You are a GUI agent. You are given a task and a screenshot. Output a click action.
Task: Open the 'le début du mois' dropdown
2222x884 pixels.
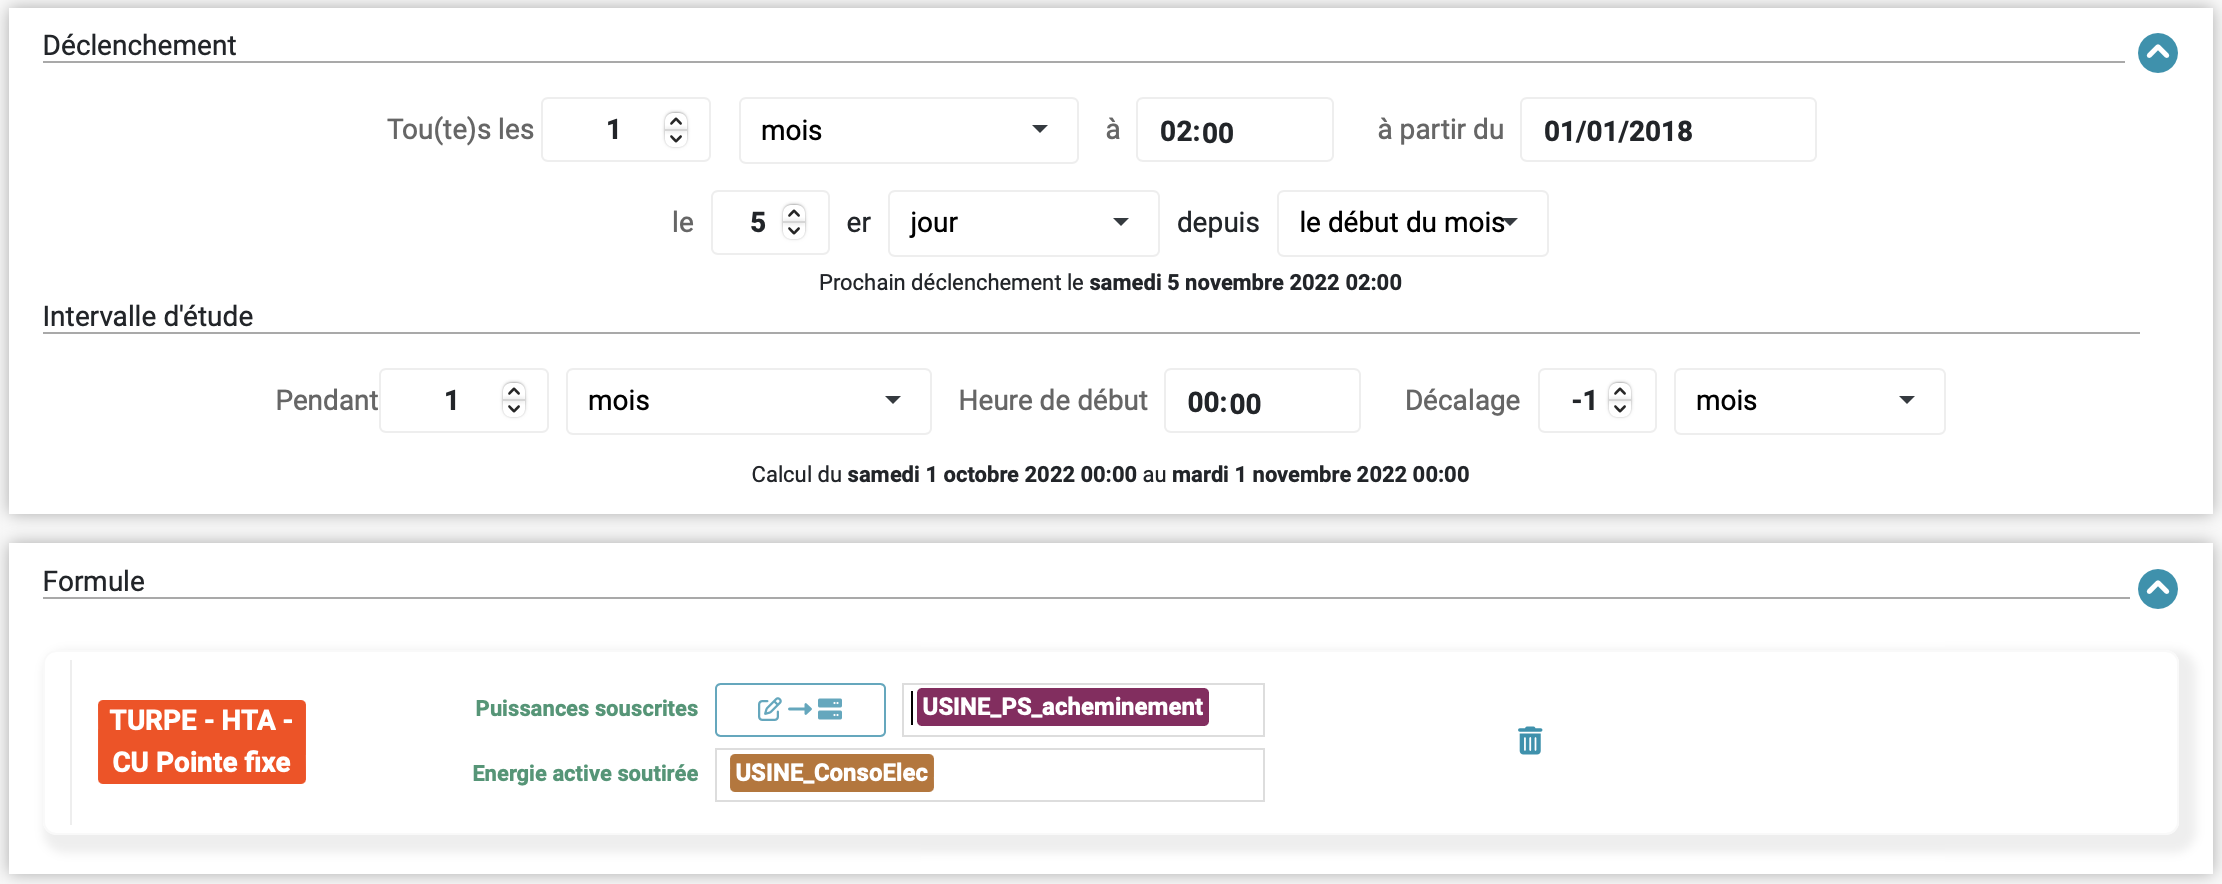(1411, 223)
